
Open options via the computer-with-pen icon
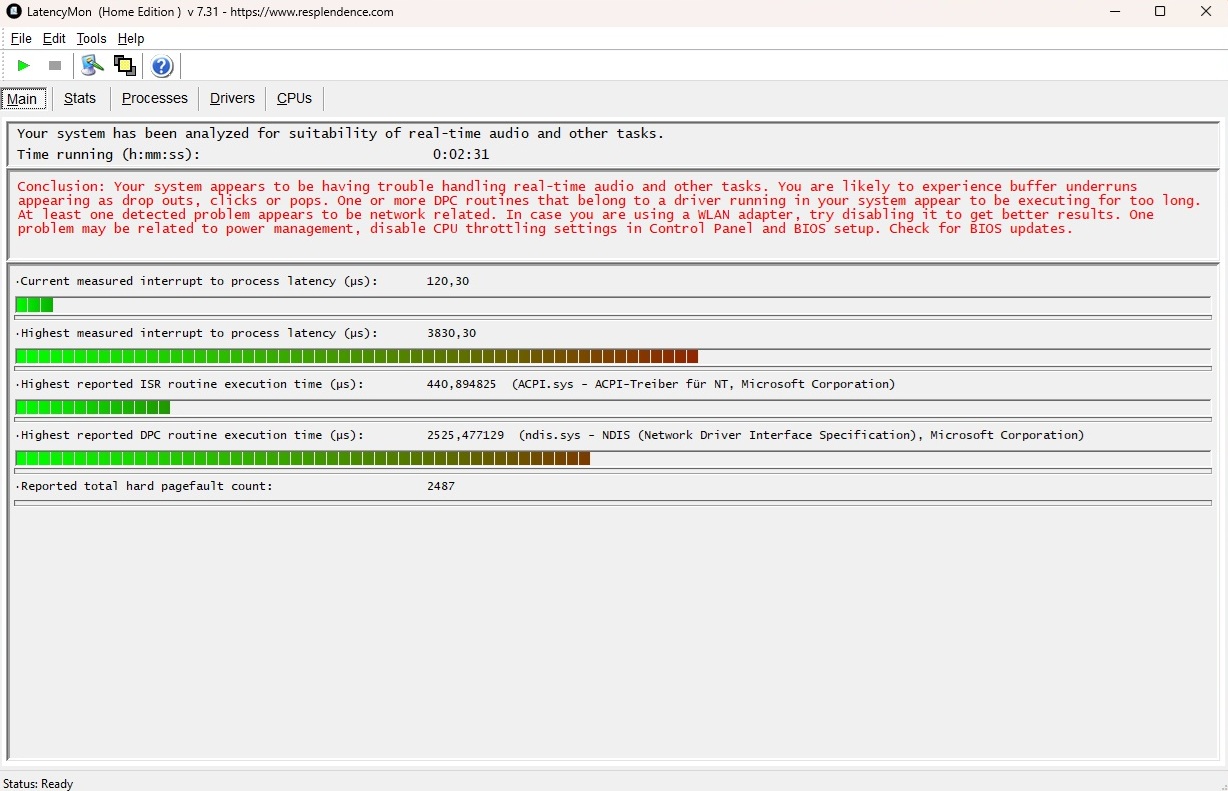[x=92, y=66]
